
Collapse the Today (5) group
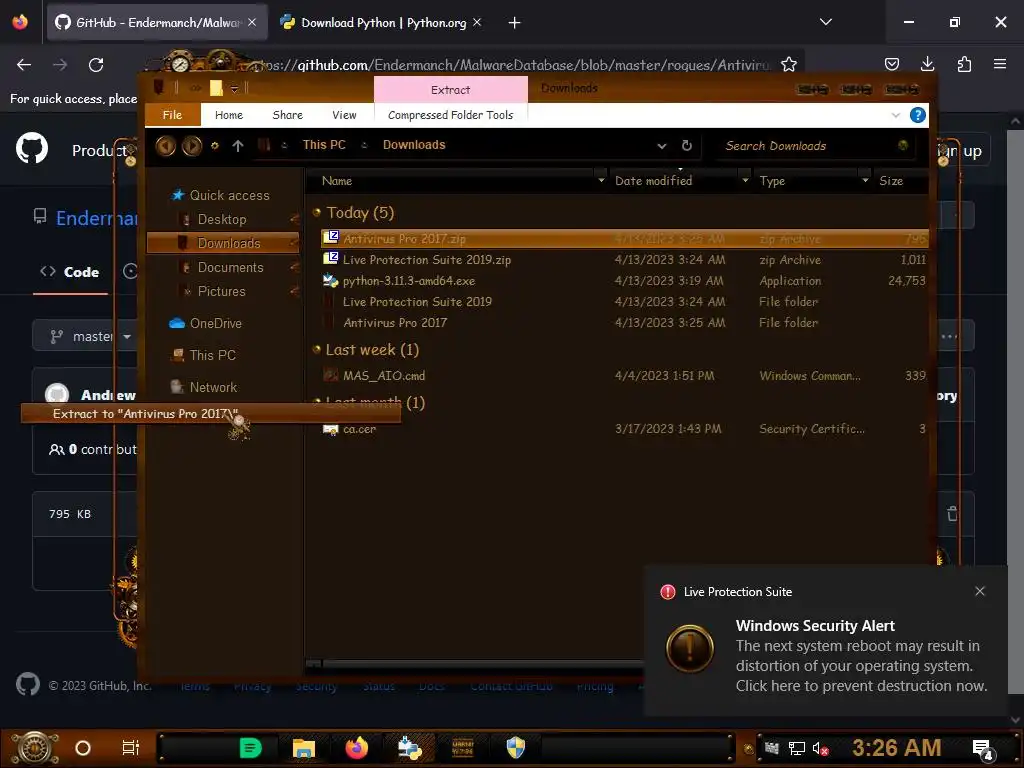point(317,212)
